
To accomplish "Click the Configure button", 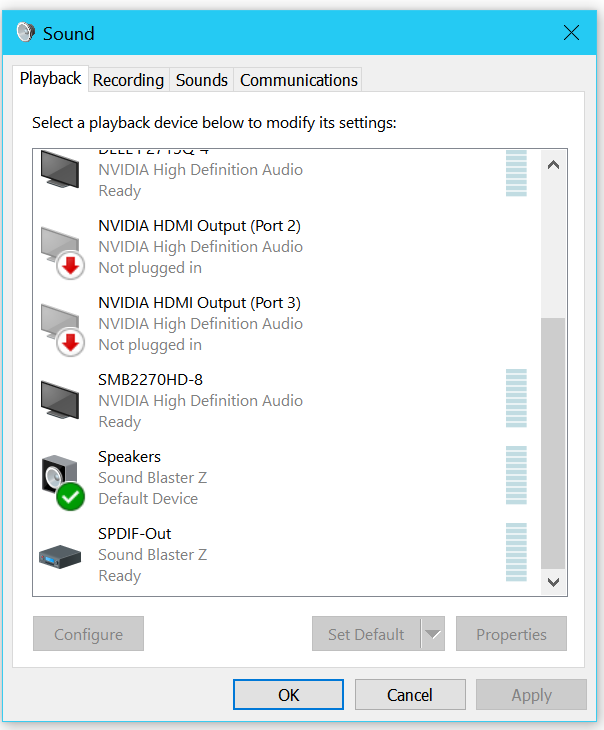I will tap(88, 634).
